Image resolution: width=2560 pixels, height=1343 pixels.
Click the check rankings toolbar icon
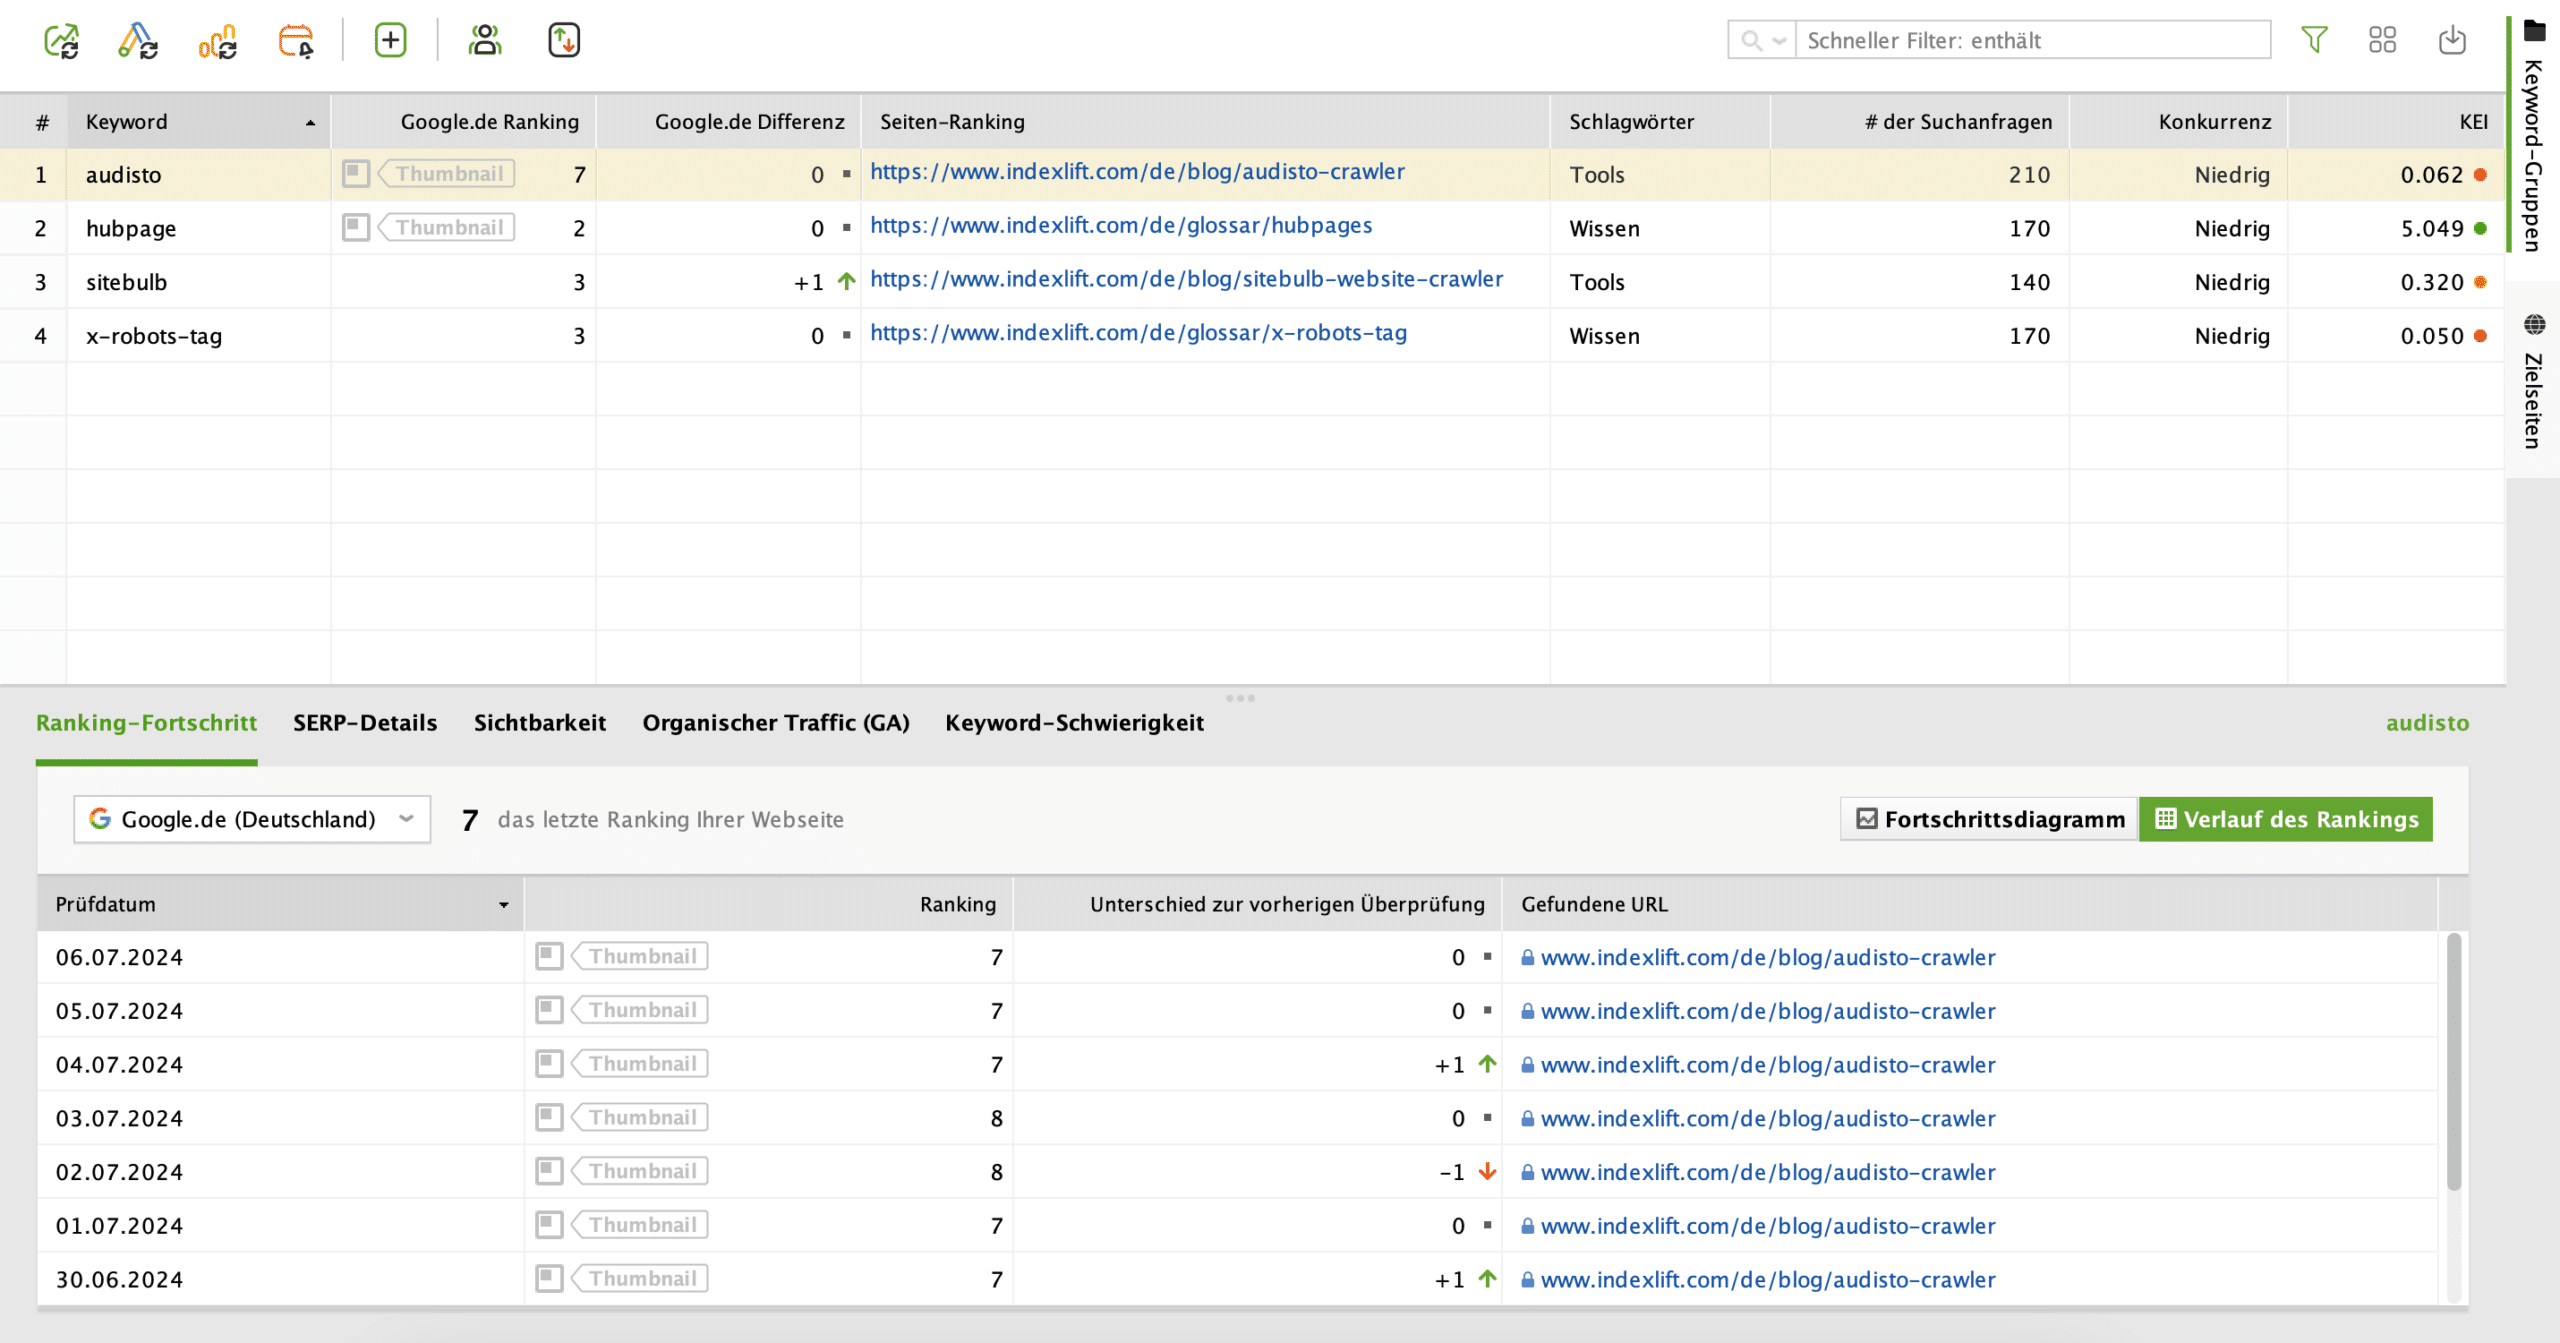(61, 41)
